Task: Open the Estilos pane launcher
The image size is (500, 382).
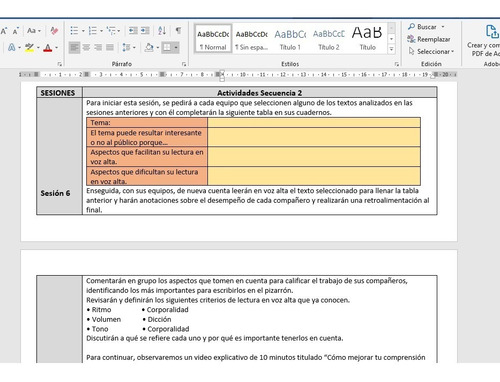Action: click(397, 64)
